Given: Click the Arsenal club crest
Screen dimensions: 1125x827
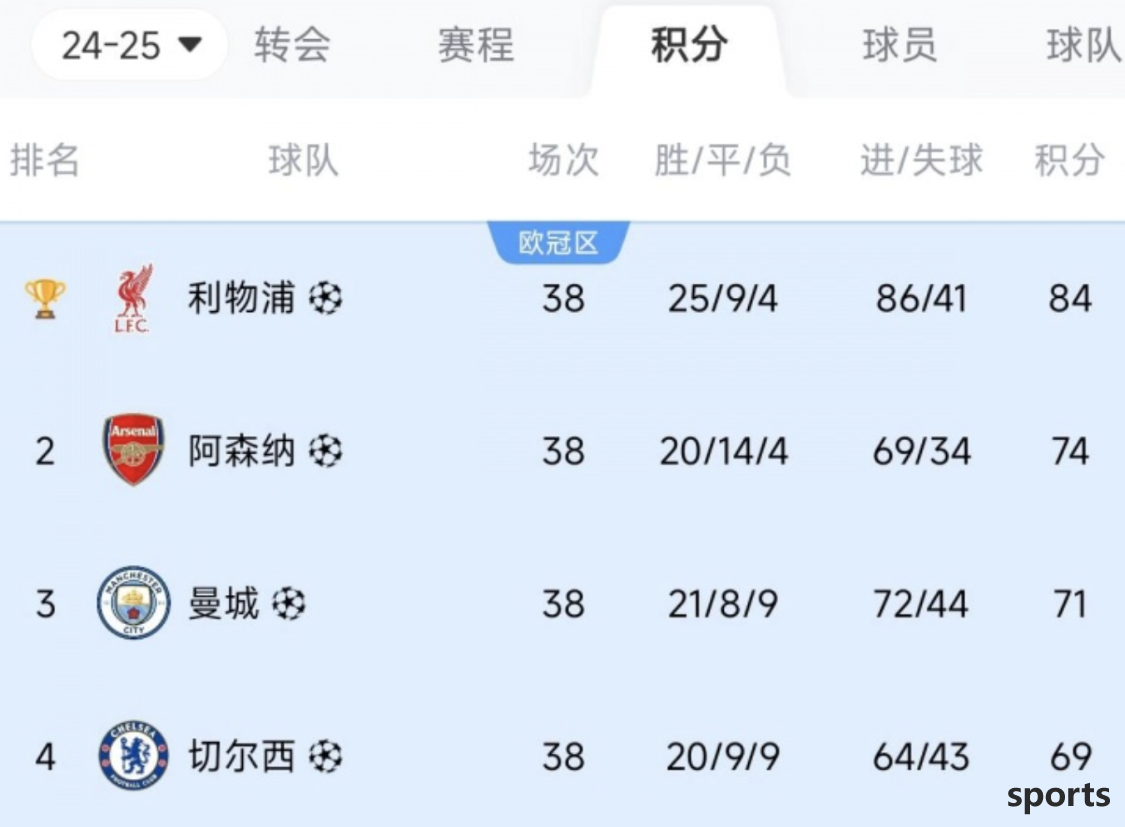Looking at the screenshot, I should [133, 450].
